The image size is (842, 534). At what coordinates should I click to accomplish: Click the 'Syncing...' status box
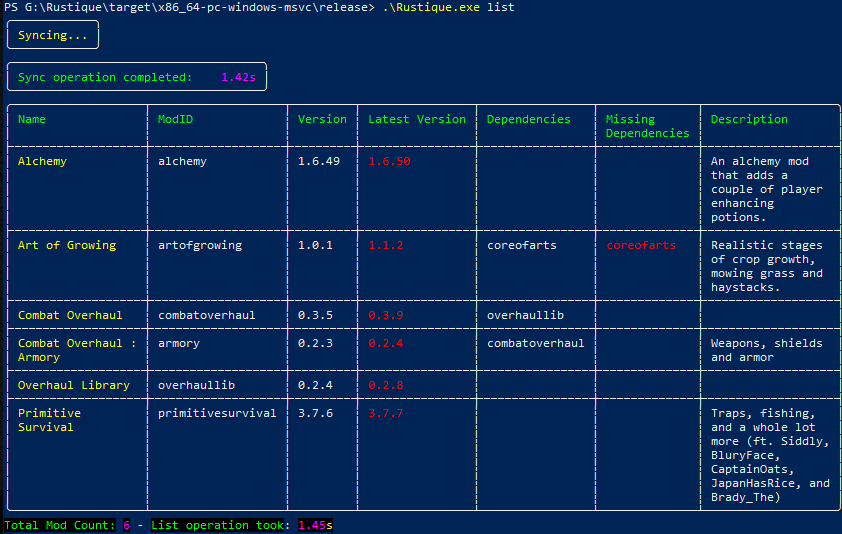(x=53, y=35)
